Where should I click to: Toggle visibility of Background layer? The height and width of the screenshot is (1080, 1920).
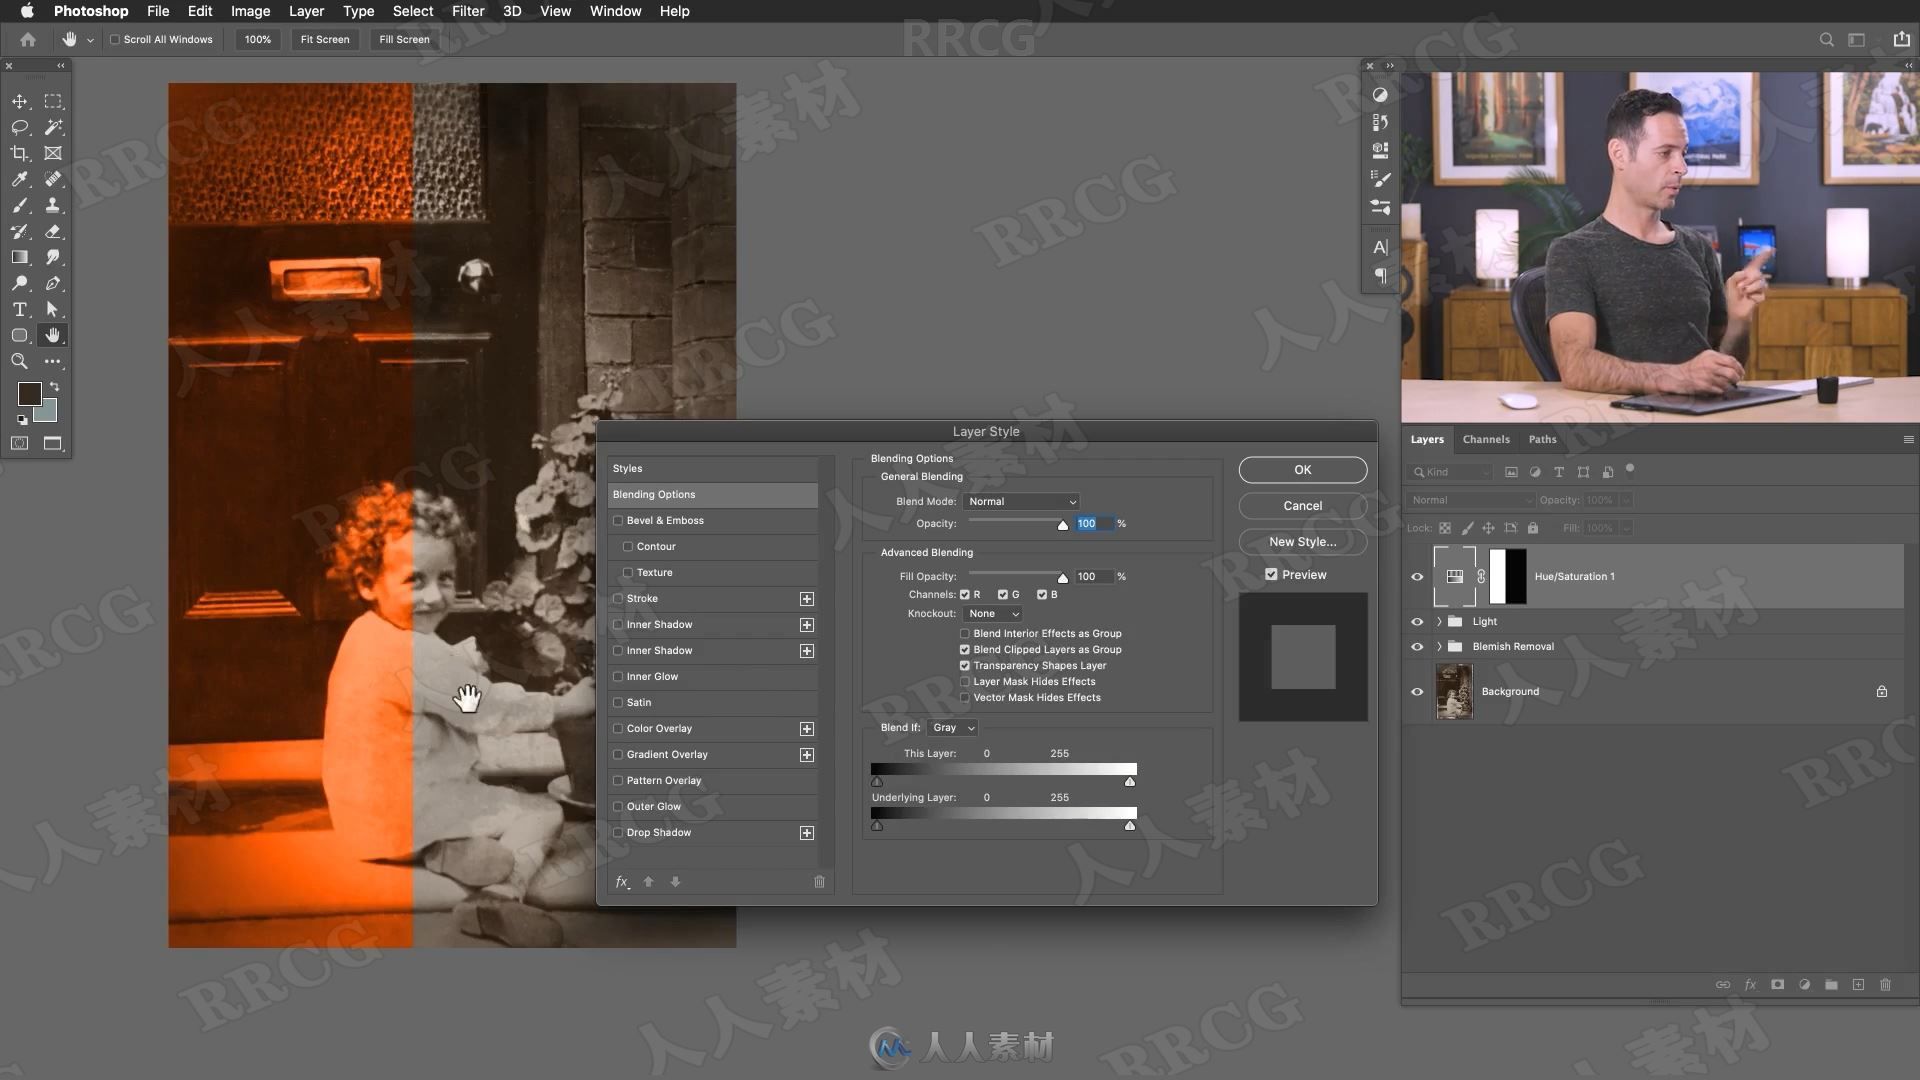[x=1416, y=690]
